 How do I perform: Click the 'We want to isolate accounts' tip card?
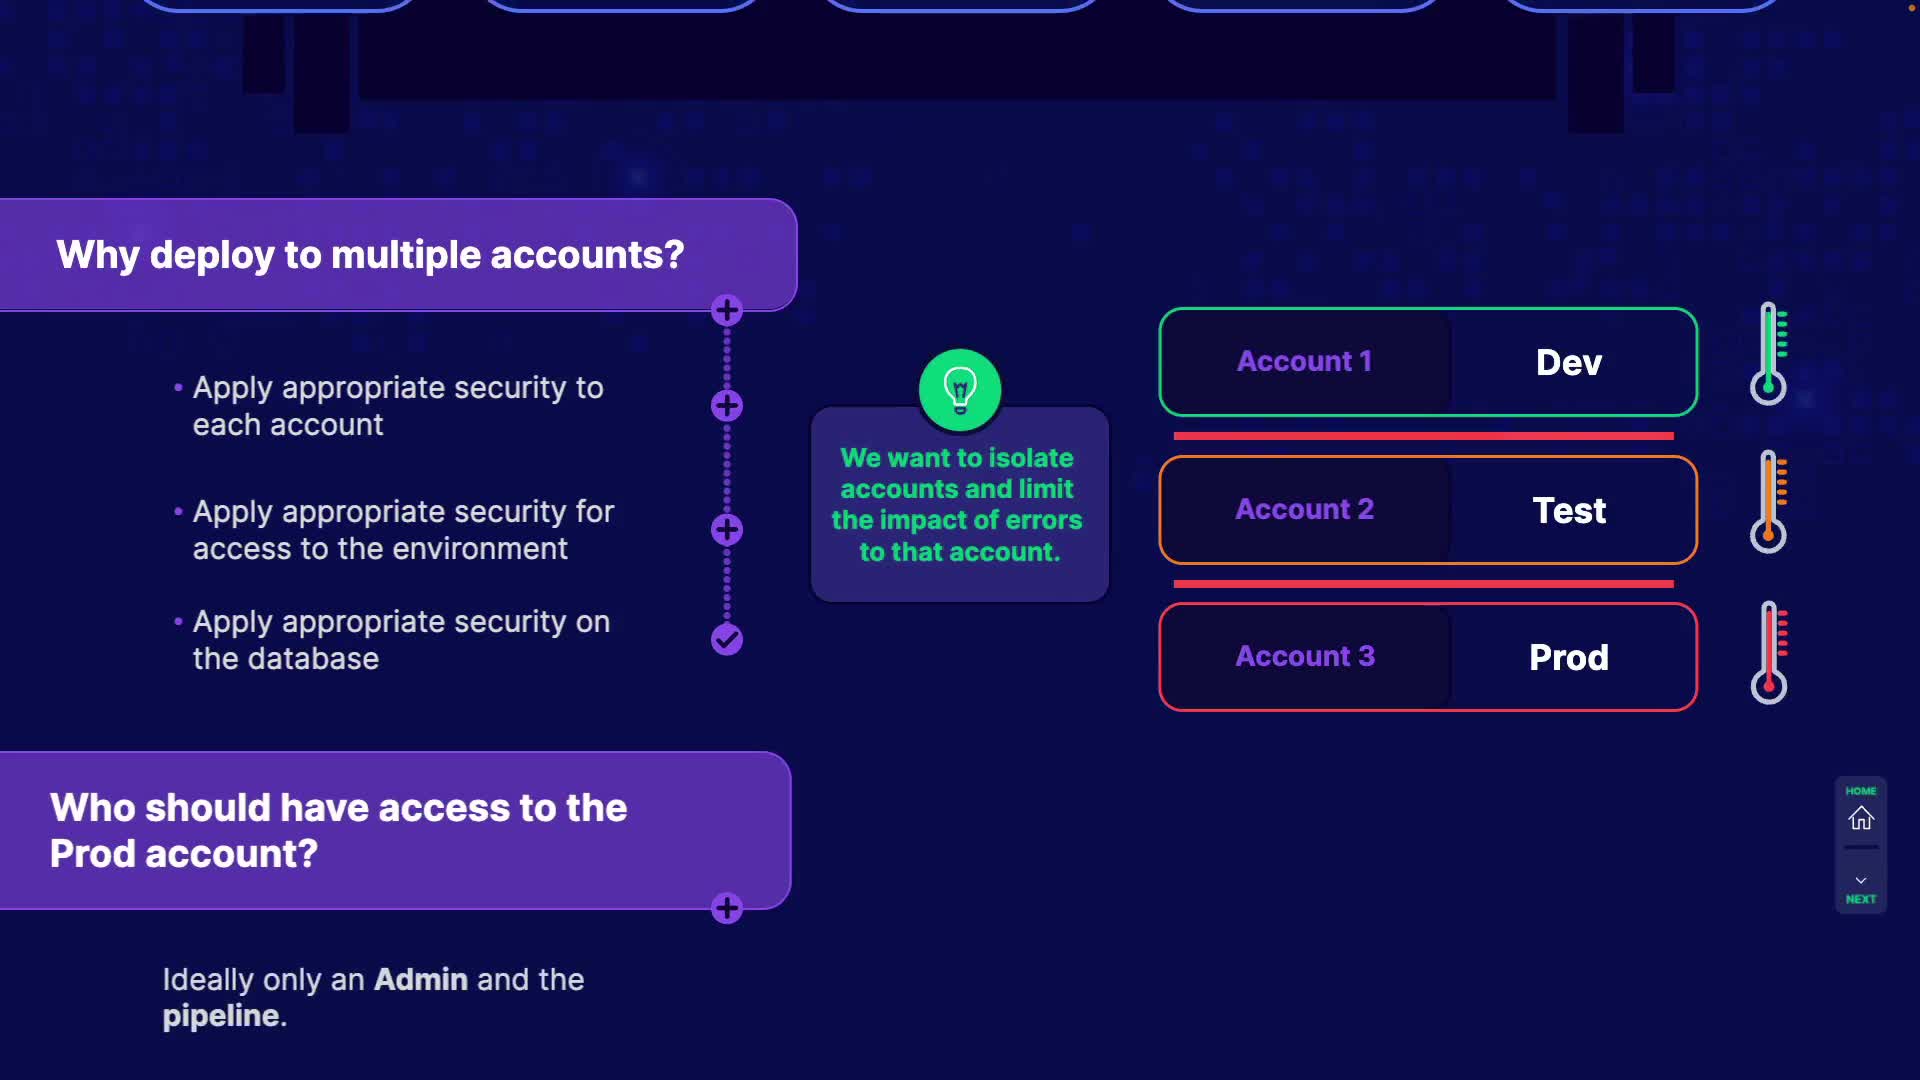(x=960, y=505)
